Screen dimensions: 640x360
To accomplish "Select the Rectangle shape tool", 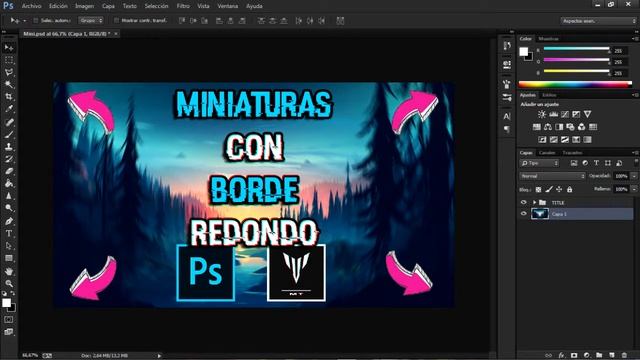I will click(x=9, y=258).
